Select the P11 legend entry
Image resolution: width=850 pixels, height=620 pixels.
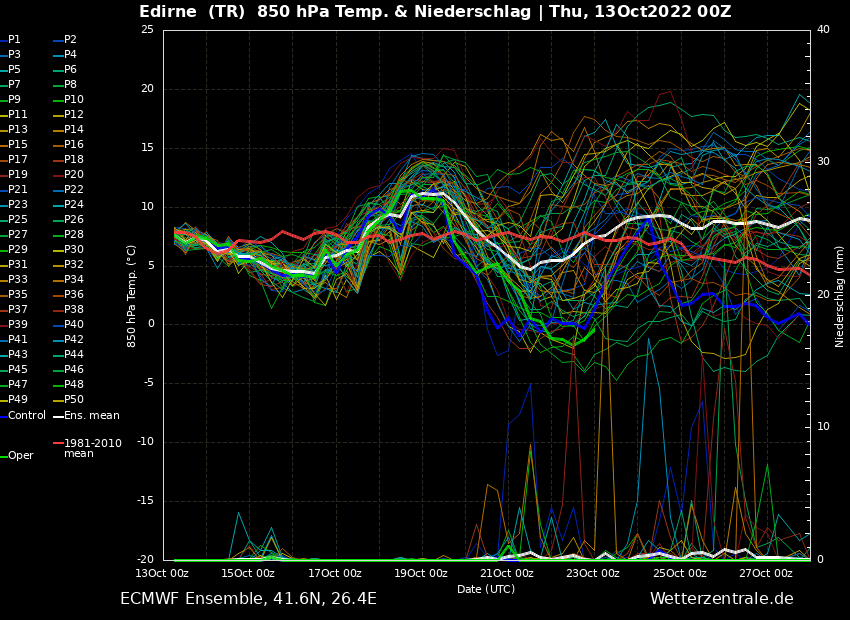[17, 114]
